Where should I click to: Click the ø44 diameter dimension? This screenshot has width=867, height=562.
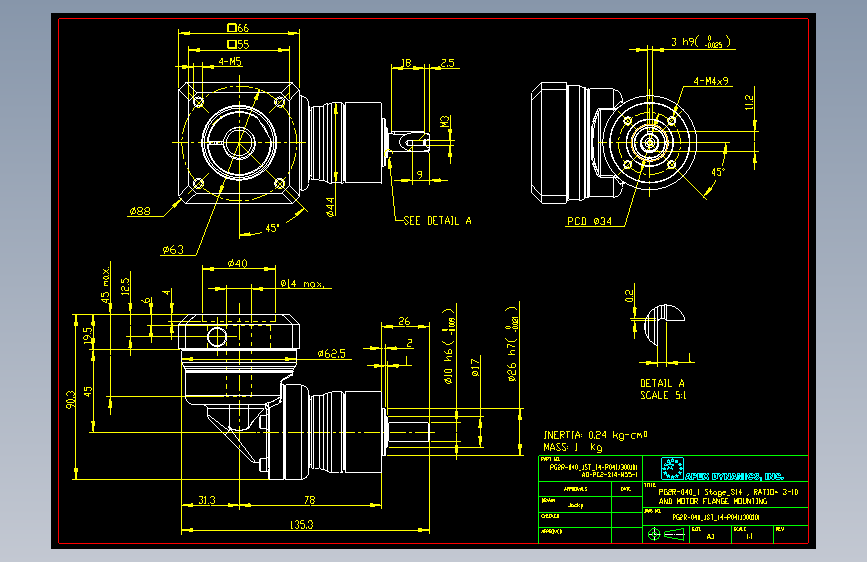pos(330,206)
